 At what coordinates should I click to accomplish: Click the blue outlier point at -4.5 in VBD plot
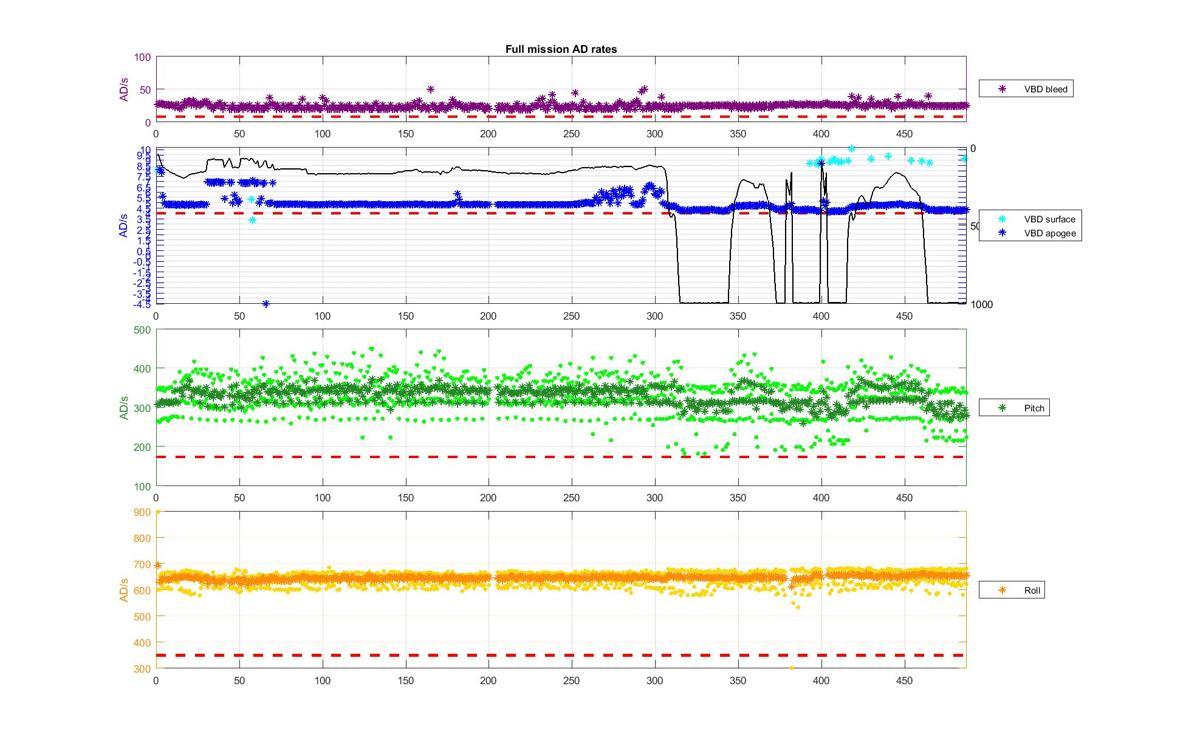click(x=266, y=303)
